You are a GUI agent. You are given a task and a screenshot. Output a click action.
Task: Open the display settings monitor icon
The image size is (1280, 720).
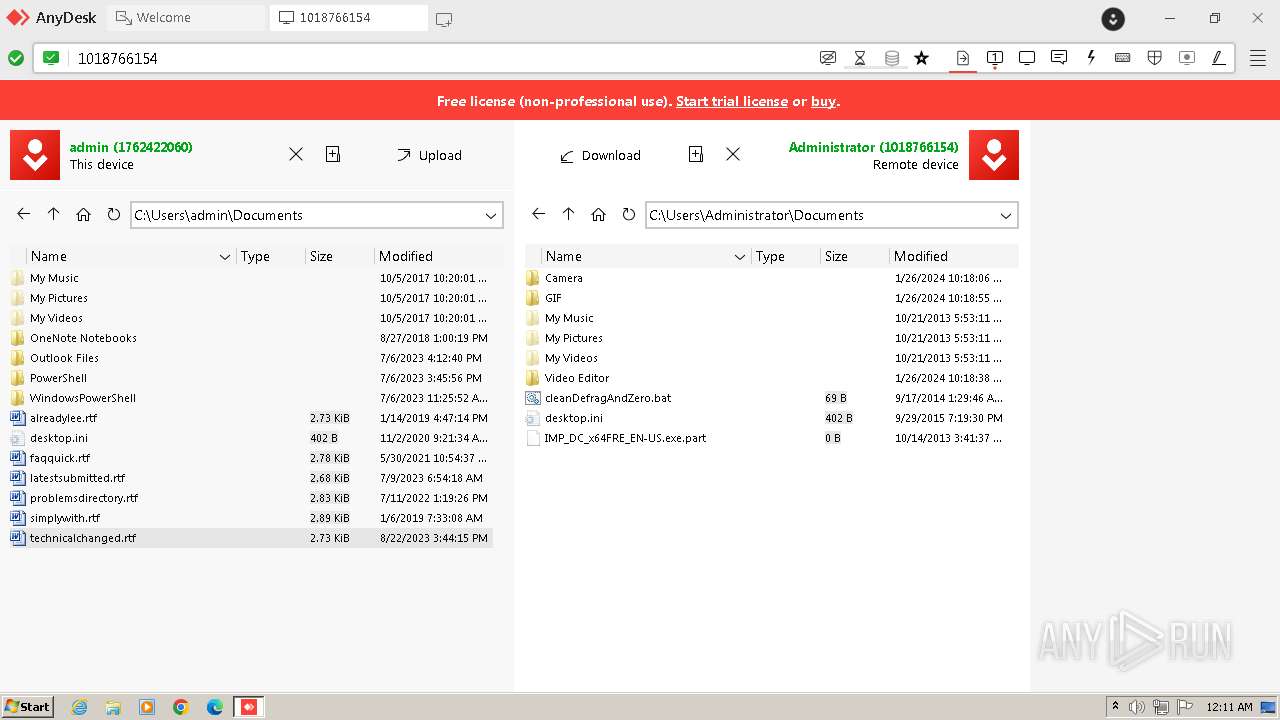click(1027, 58)
